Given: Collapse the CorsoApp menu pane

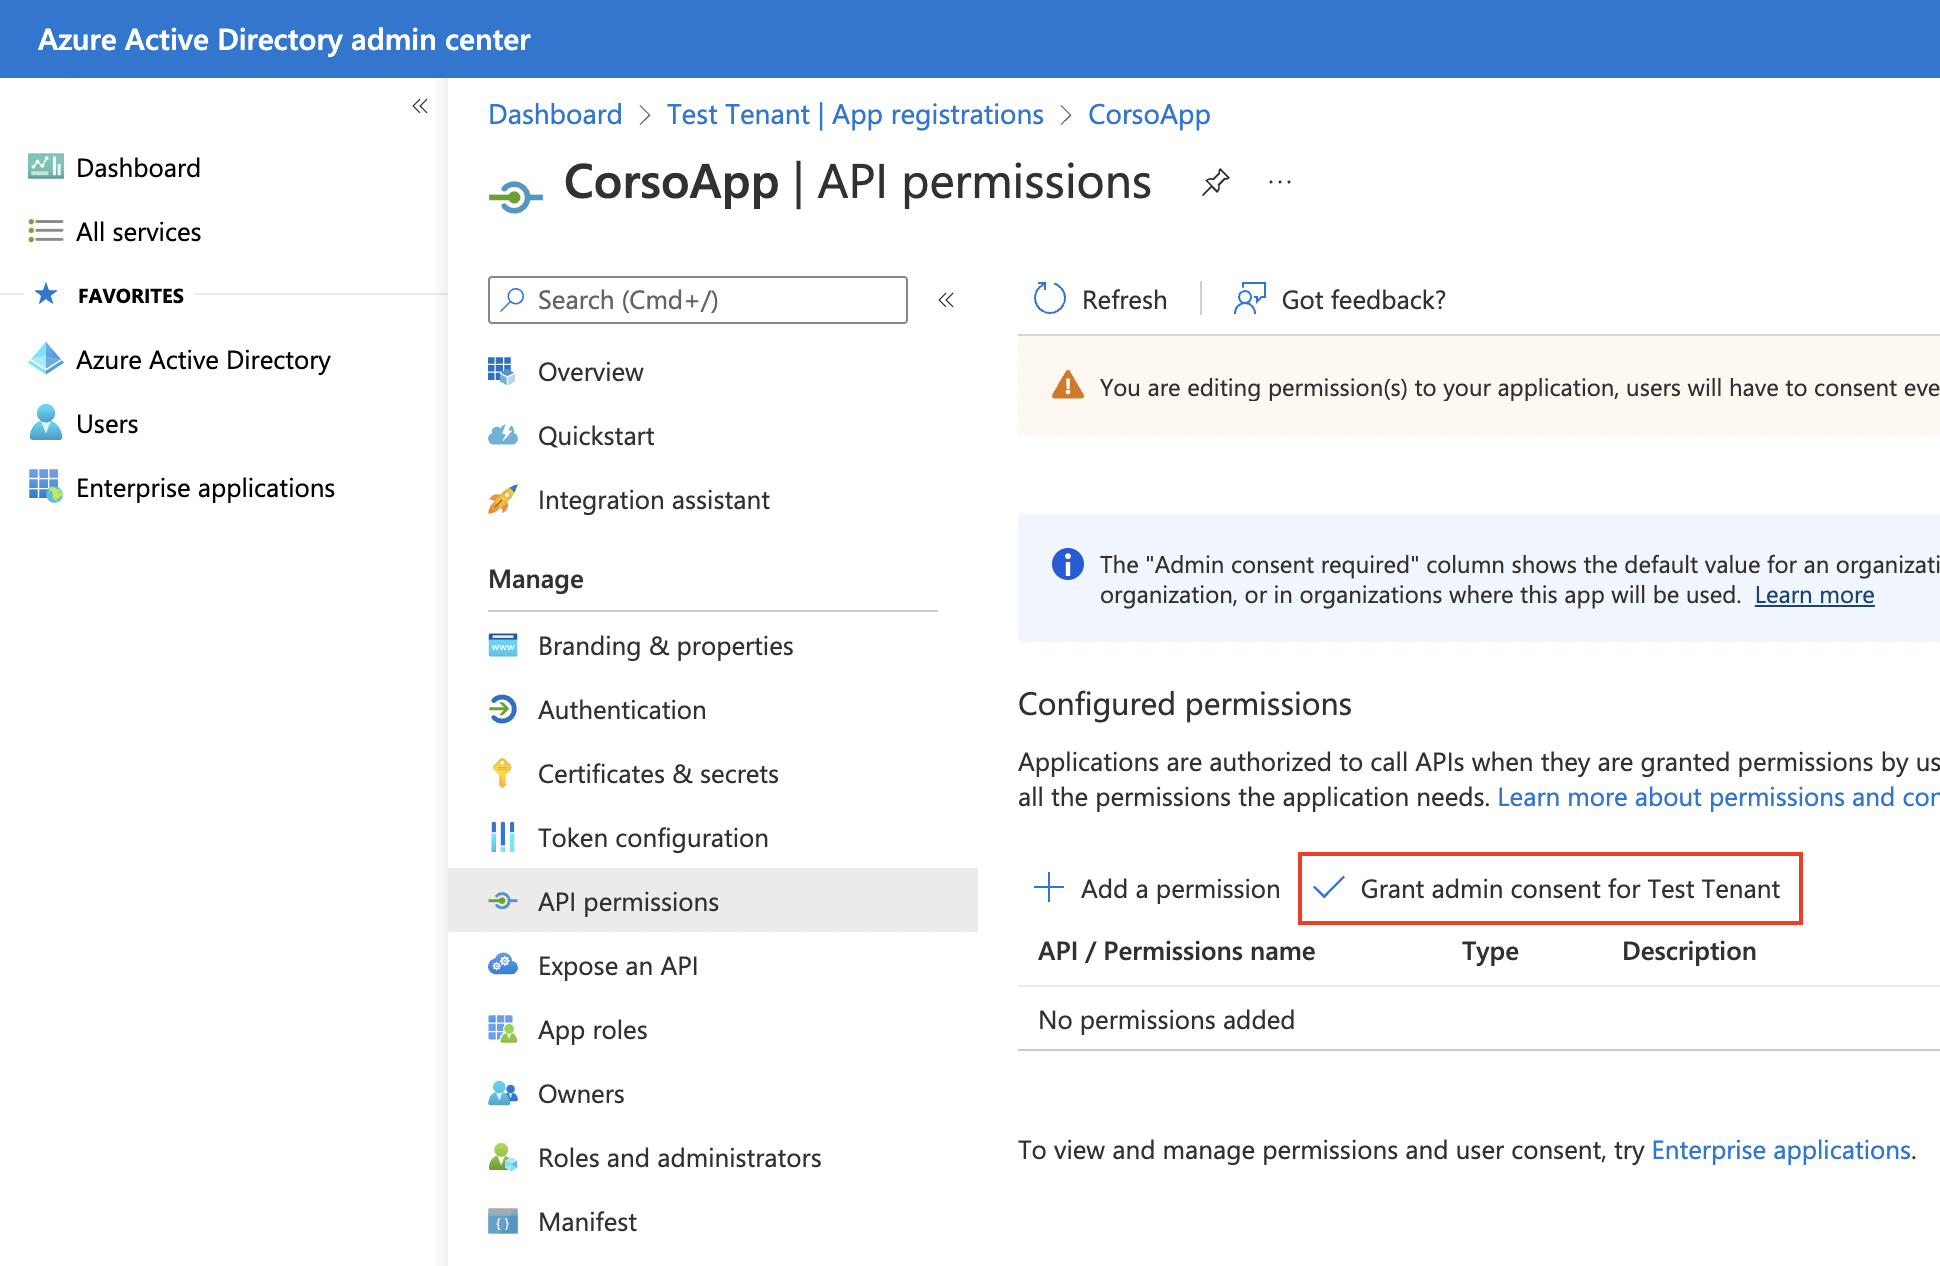Looking at the screenshot, I should pos(945,299).
